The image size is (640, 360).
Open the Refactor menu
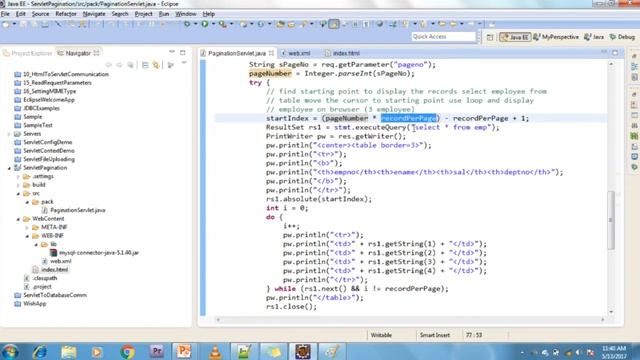pos(66,14)
